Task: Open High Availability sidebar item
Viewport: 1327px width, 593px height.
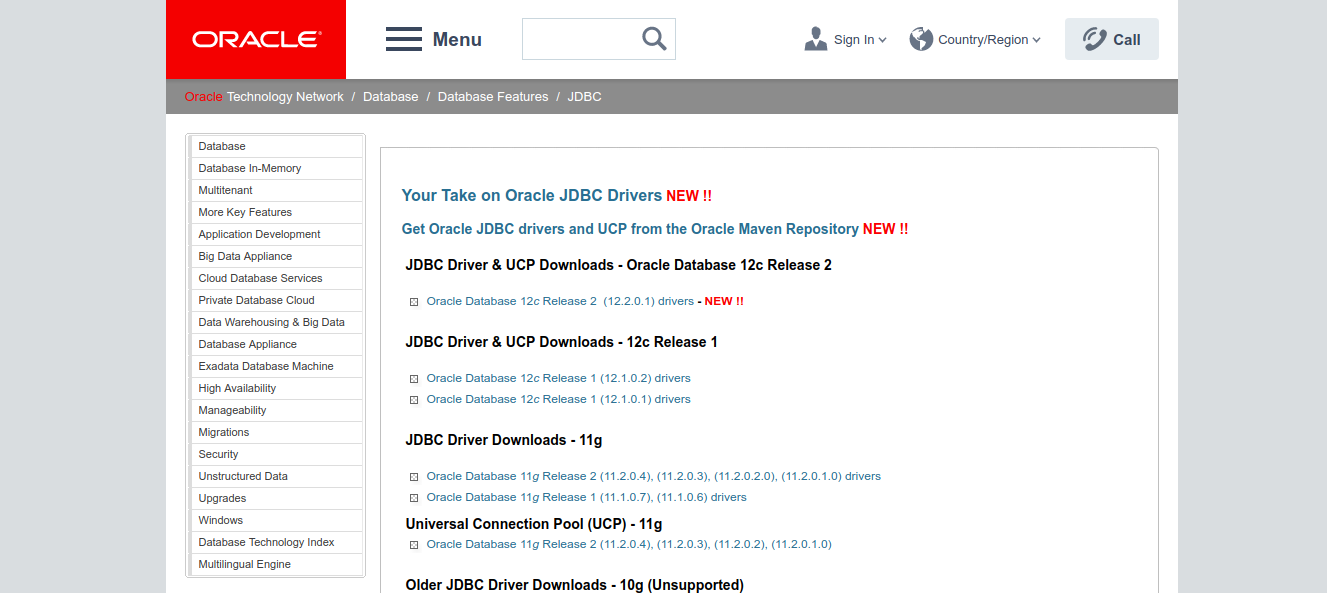Action: [277, 388]
